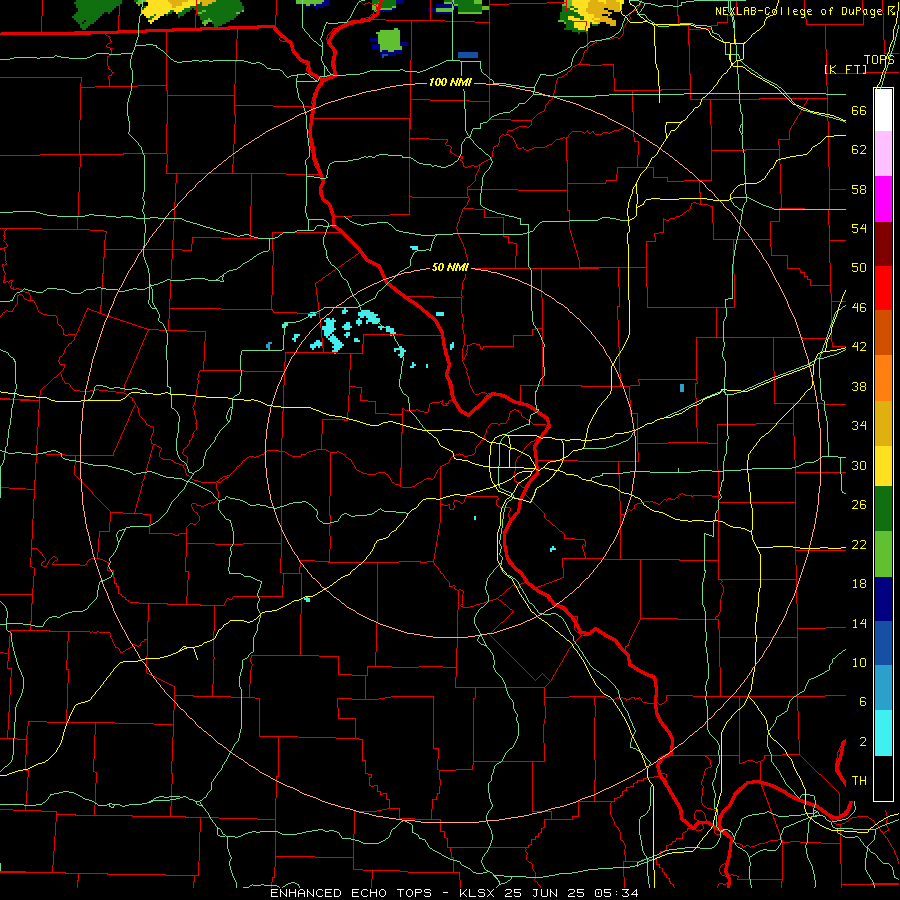Click the legend value "54"
Screen dimensions: 900x900
859,228
